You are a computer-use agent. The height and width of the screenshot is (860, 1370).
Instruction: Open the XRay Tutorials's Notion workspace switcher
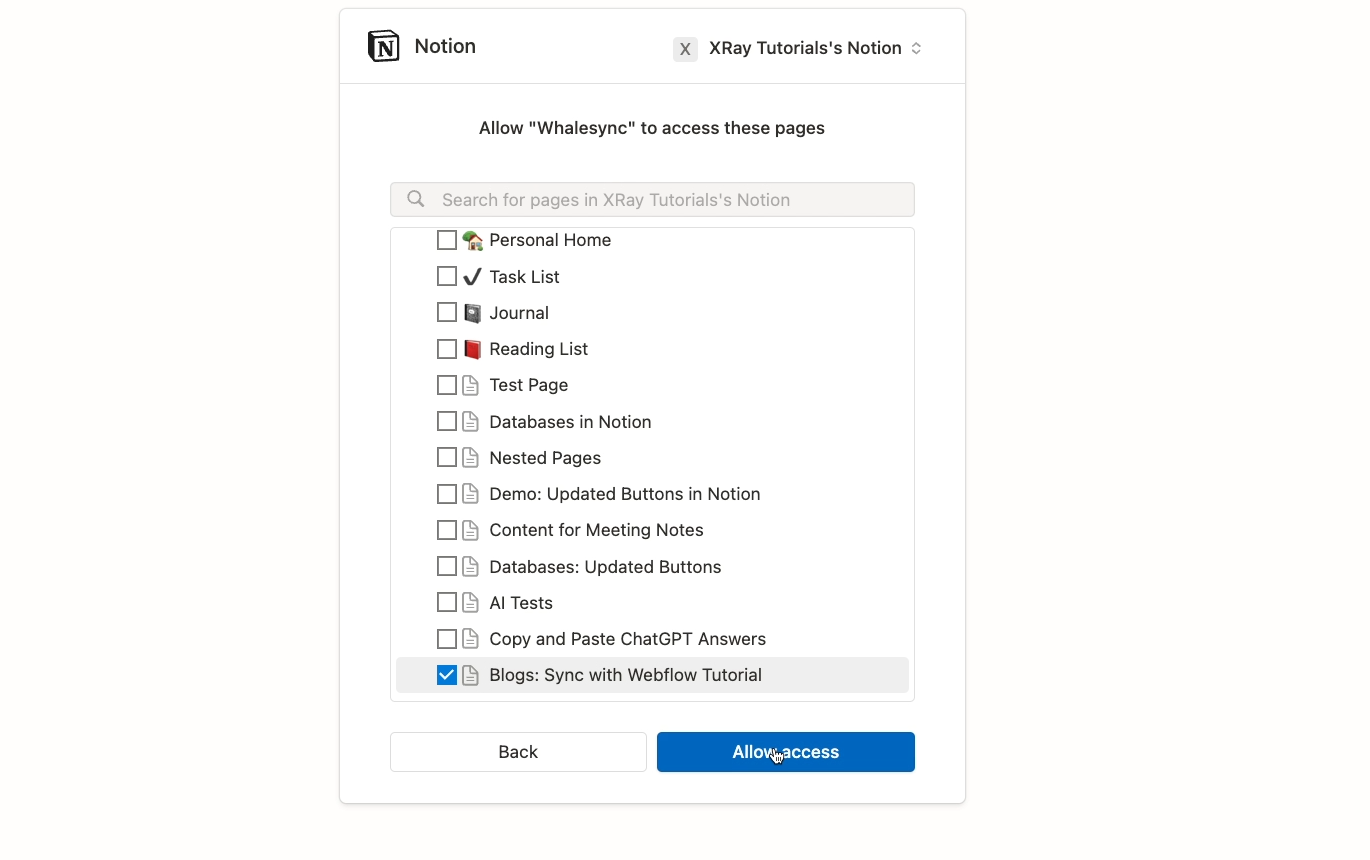click(798, 48)
